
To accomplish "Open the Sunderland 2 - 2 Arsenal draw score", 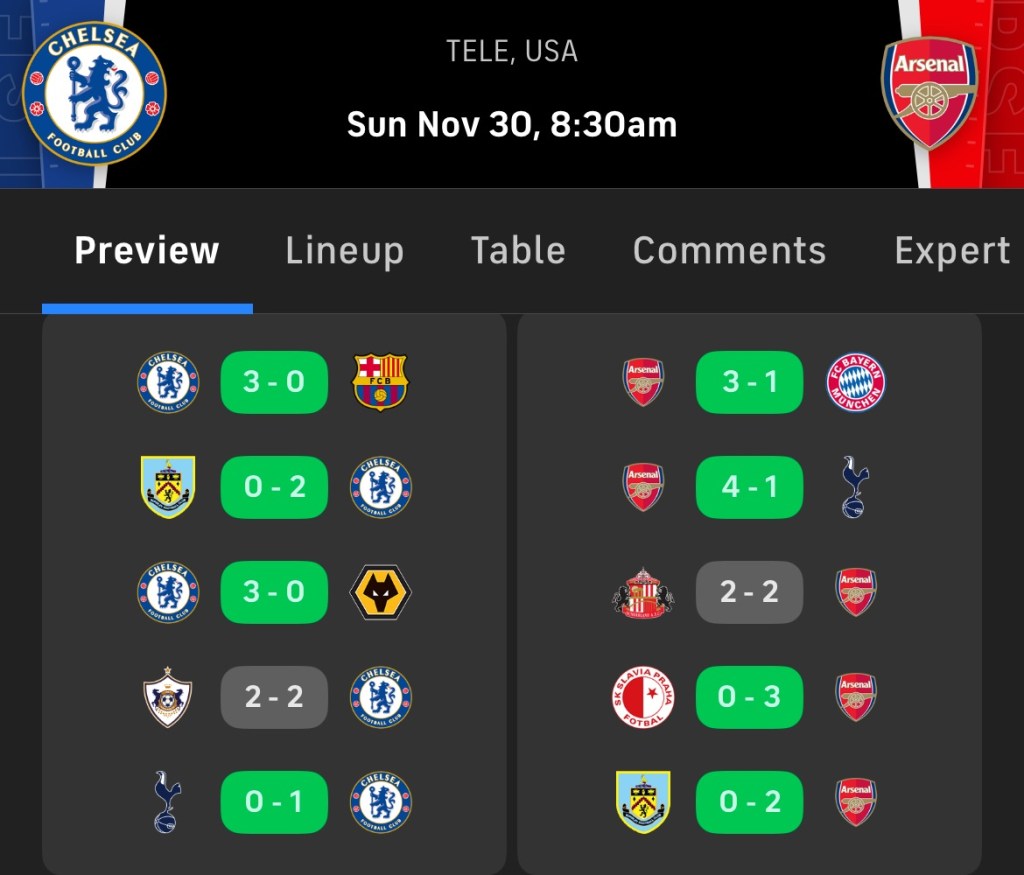I will (749, 592).
